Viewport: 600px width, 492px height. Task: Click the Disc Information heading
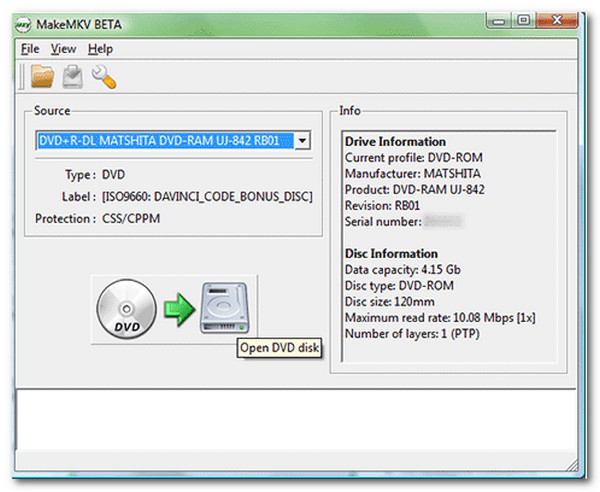[391, 254]
